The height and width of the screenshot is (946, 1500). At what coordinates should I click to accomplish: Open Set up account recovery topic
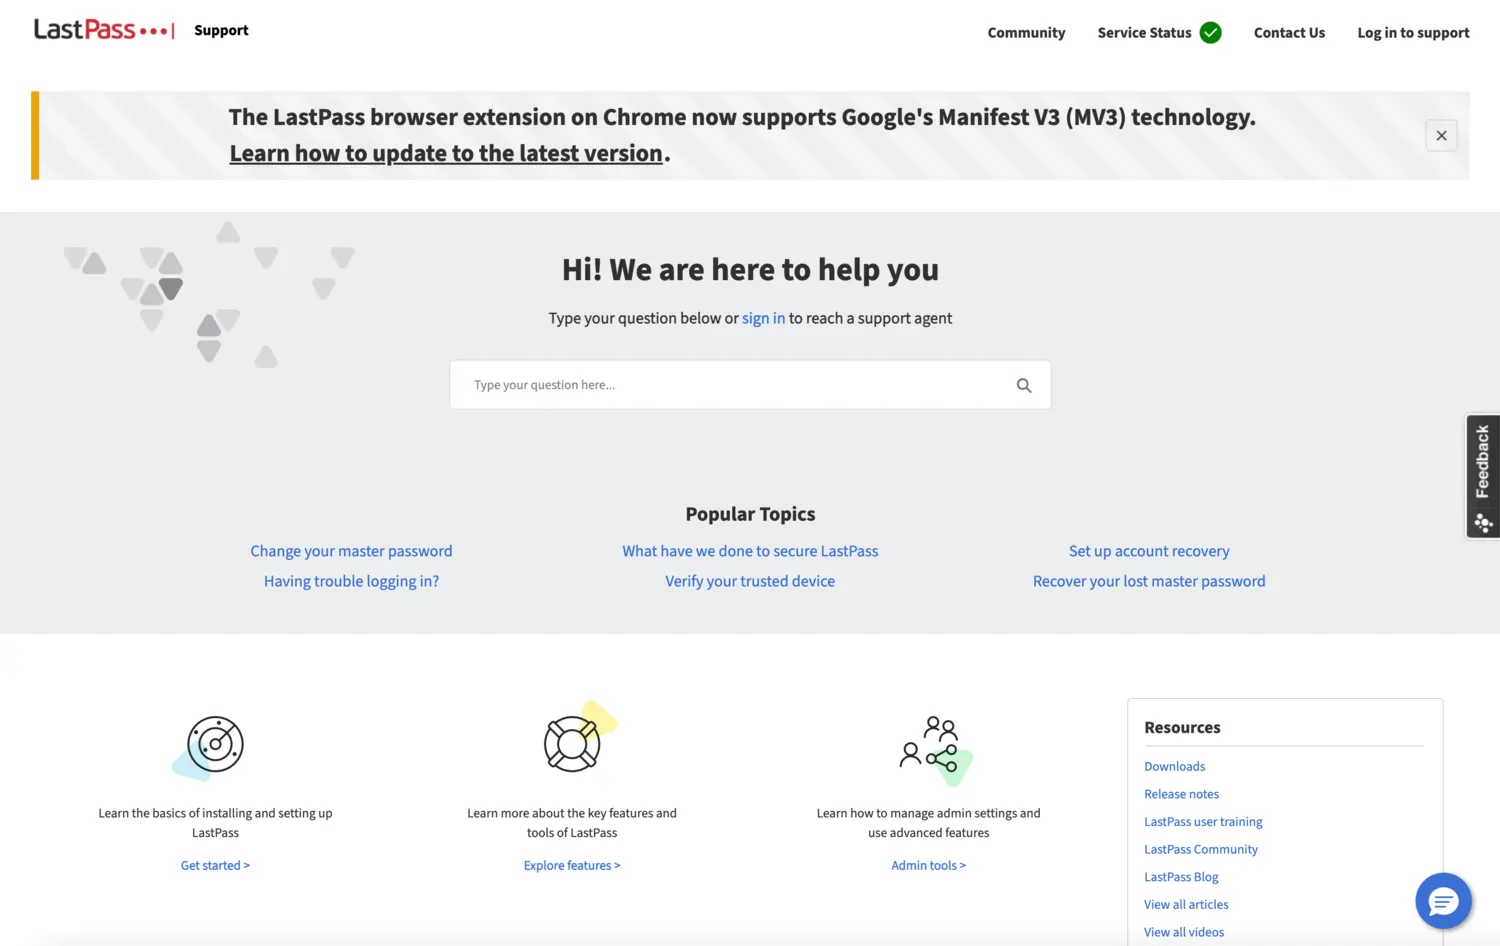pos(1149,551)
